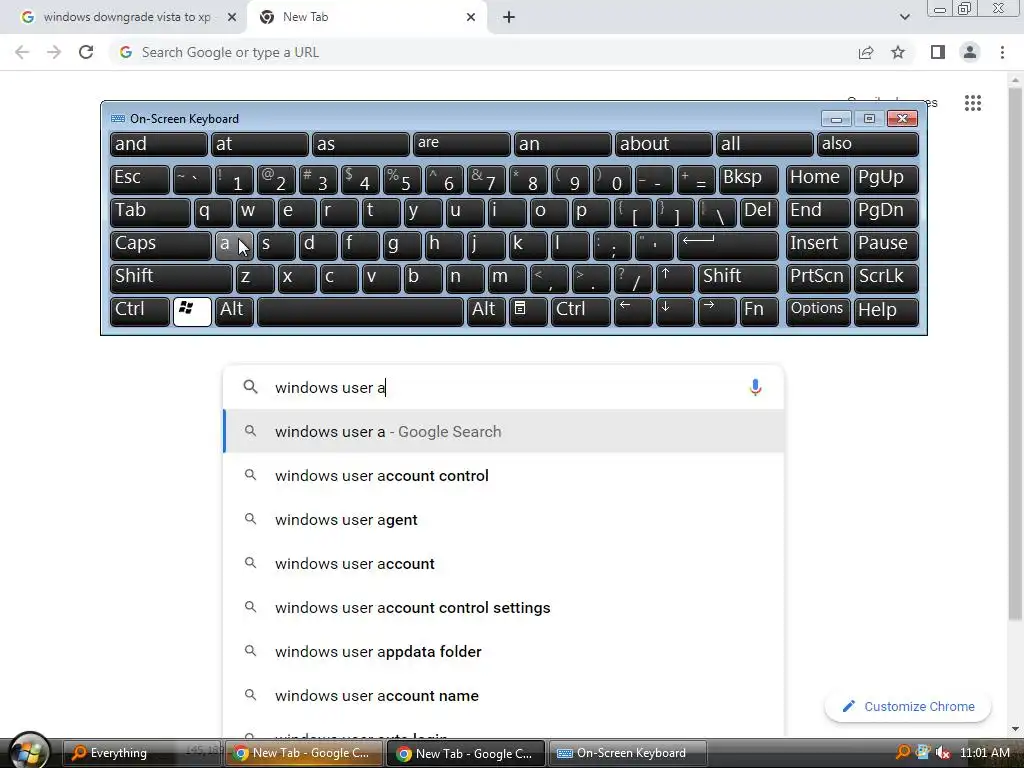1024x768 pixels.
Task: Start voice search with microphone icon
Action: (x=755, y=387)
